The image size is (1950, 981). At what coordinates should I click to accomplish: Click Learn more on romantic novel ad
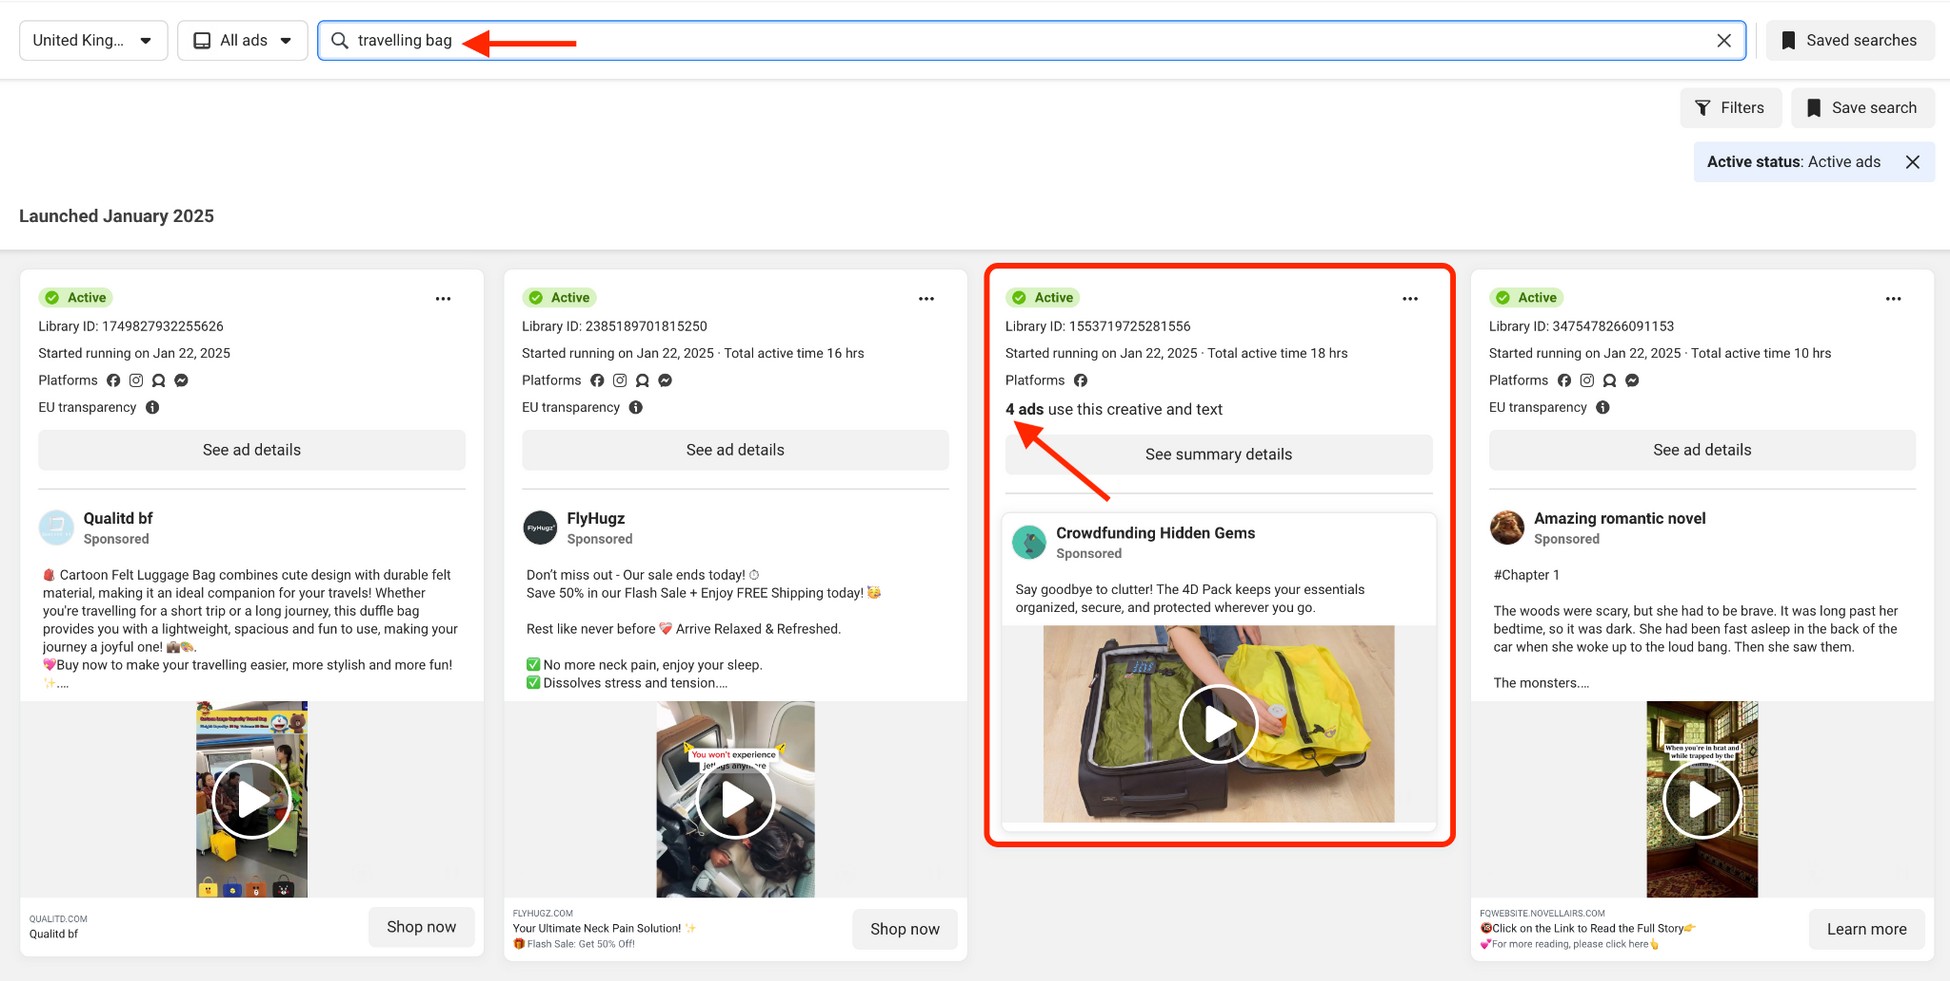click(1866, 929)
